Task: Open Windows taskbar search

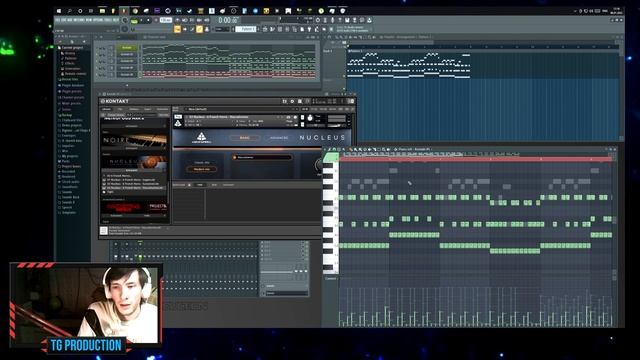Action: [69, 11]
